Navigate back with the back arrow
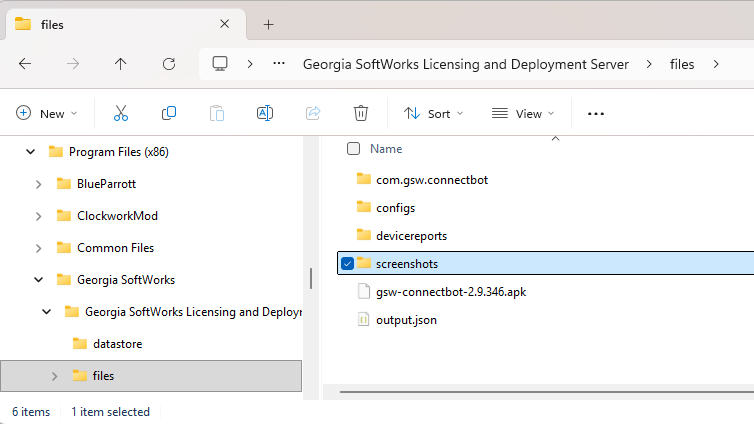Screen dimensions: 754x424 [25, 64]
